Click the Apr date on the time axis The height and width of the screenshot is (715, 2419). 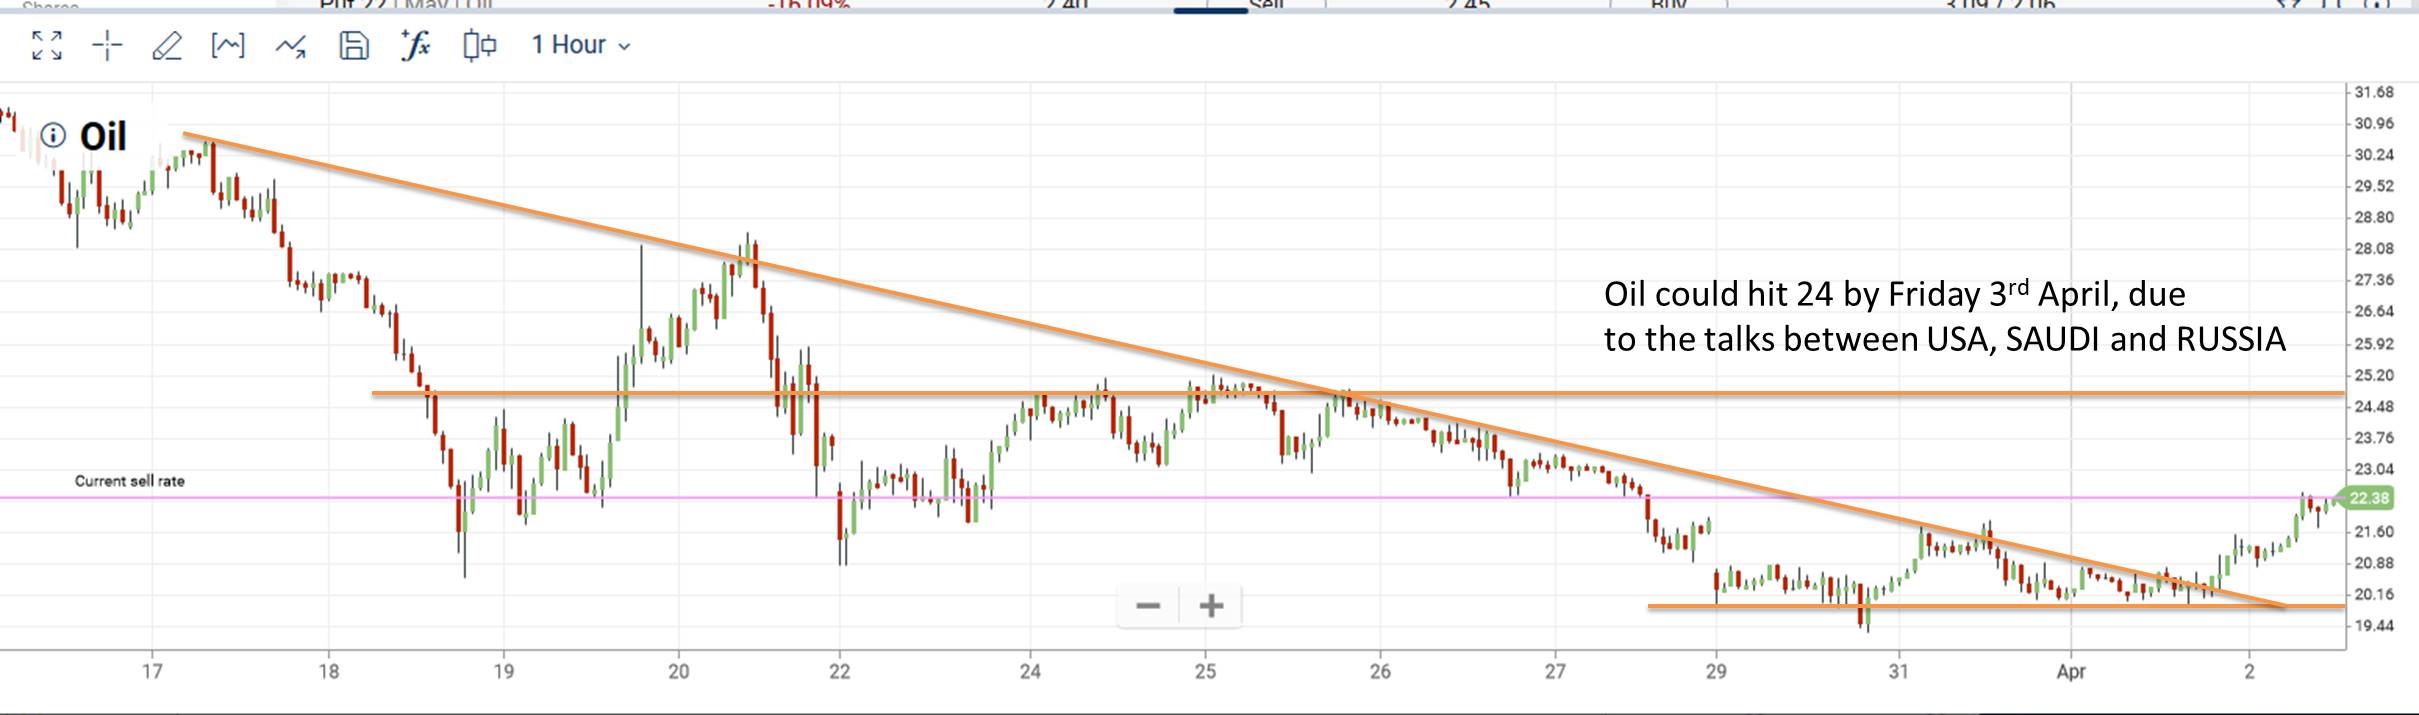click(x=2070, y=672)
